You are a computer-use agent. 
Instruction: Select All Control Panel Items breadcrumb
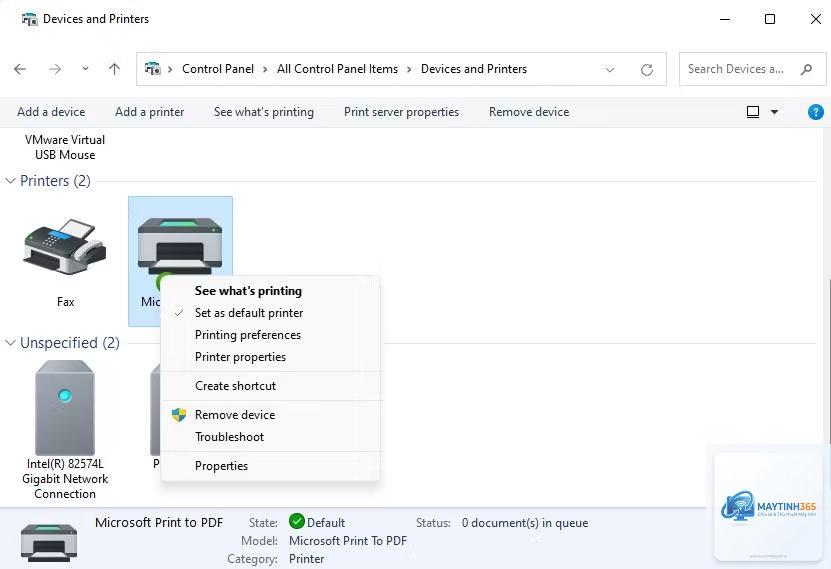coord(337,69)
